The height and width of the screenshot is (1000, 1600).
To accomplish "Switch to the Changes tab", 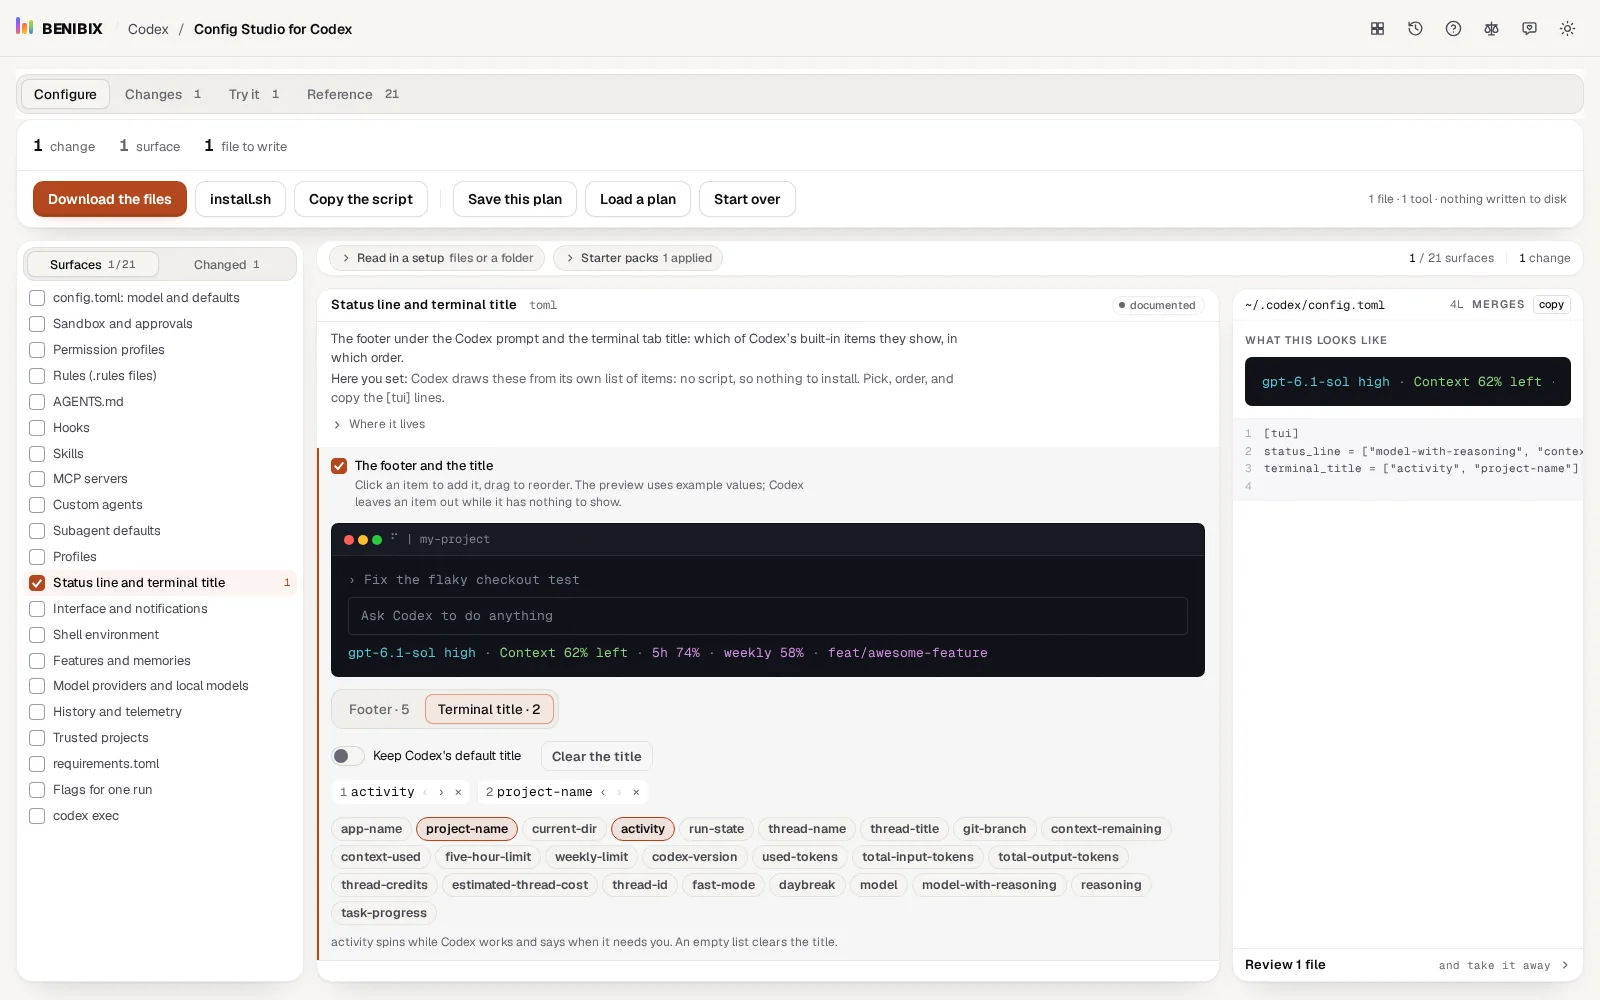I will [x=163, y=94].
